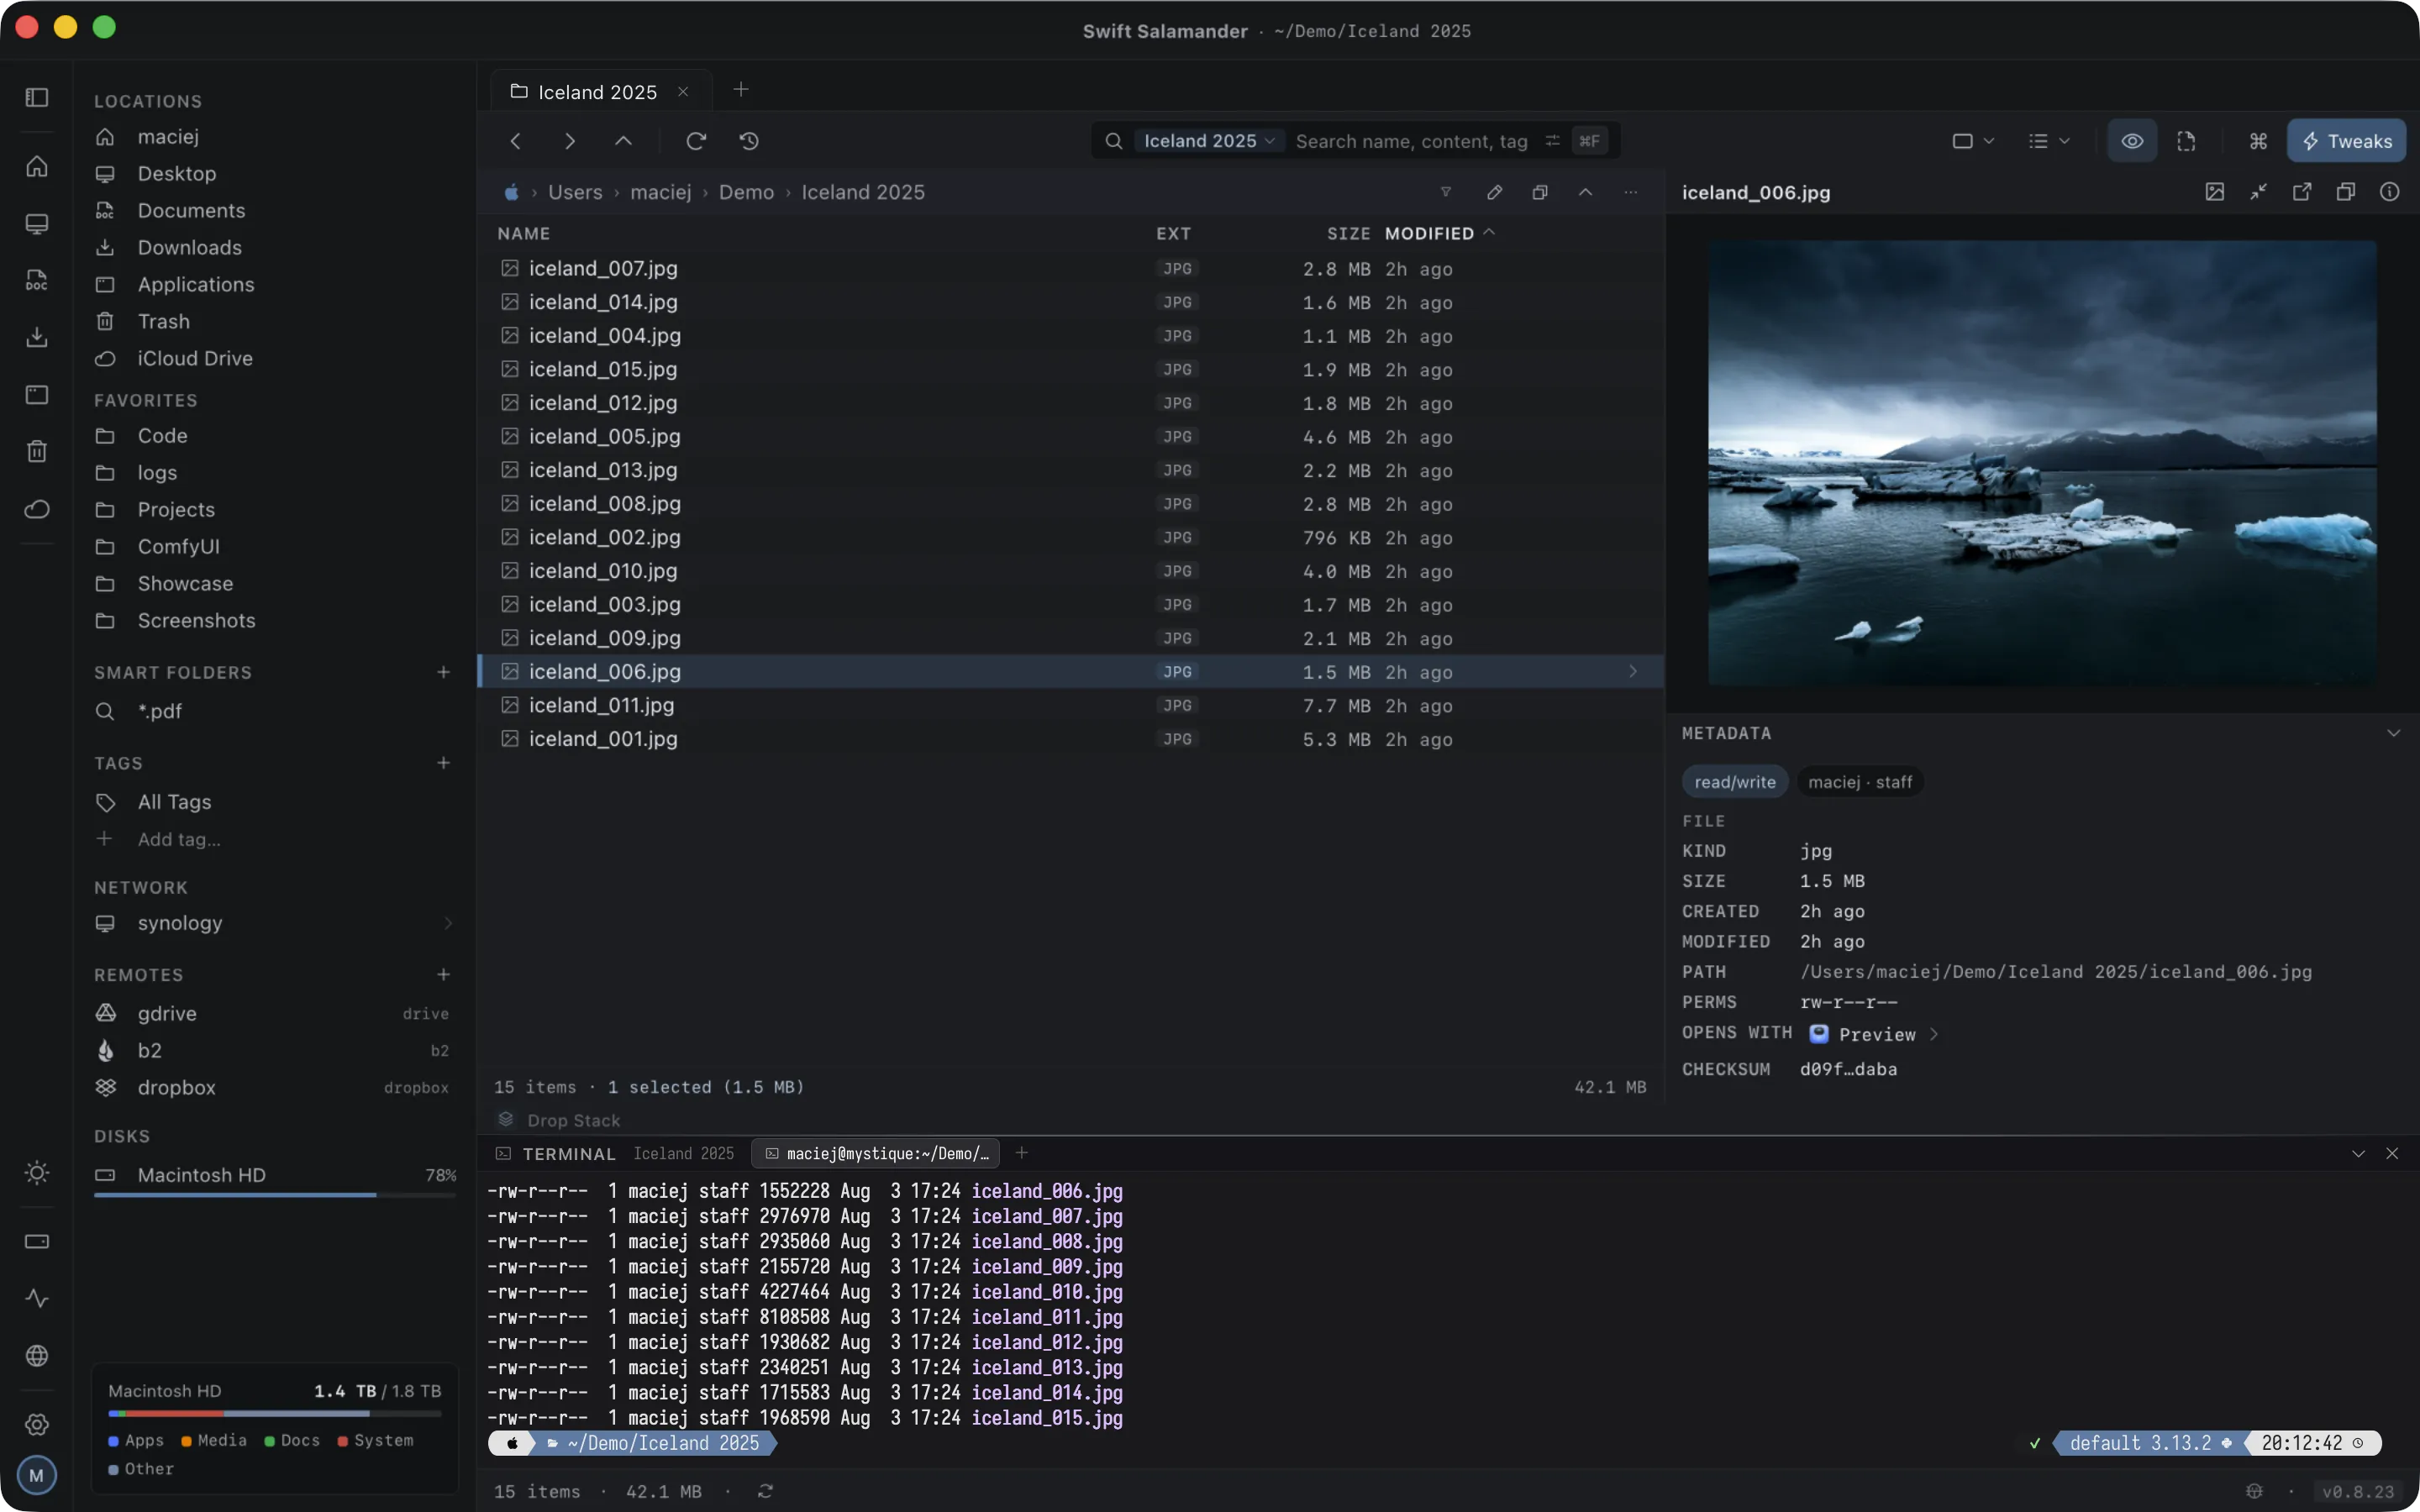Open the activity monitor pulse icon
The image size is (2420, 1512).
coord(37,1298)
